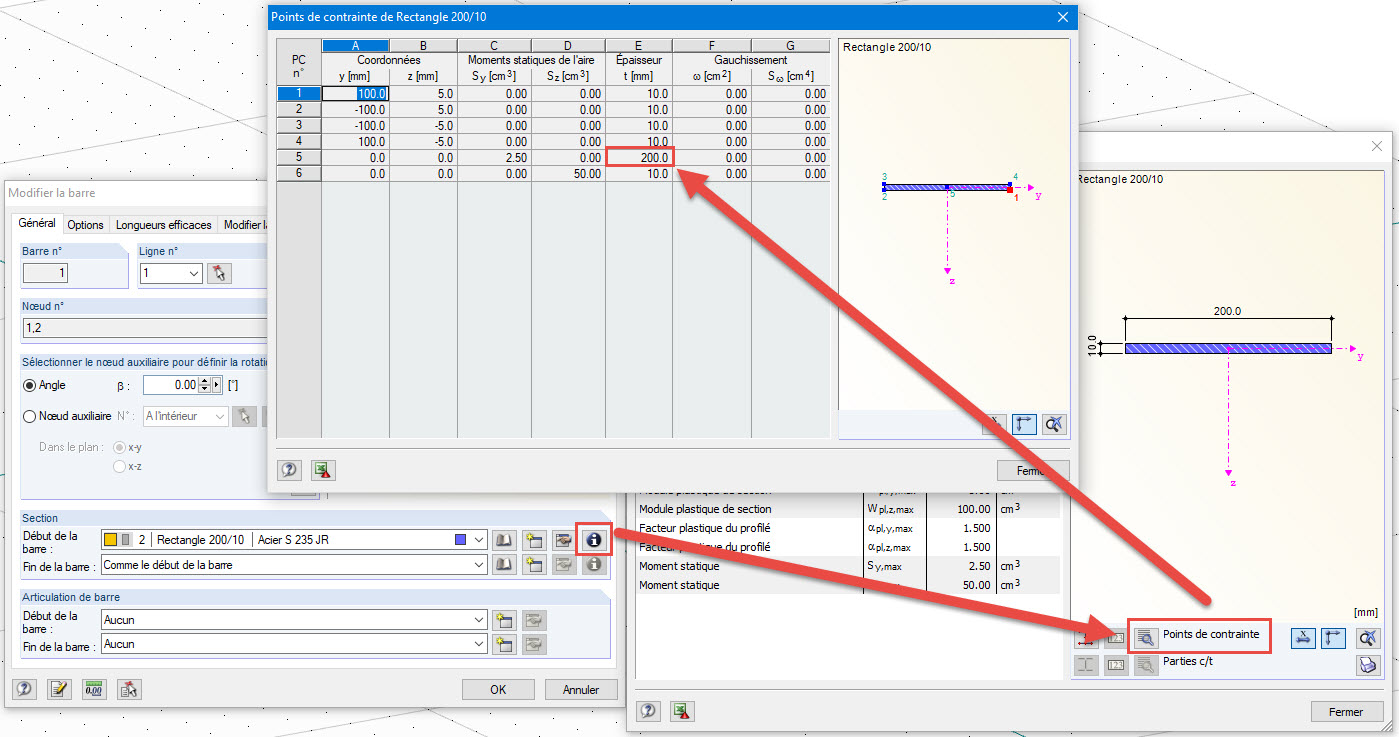Reset zoom in section info dialog preview
This screenshot has height=737, width=1399.
[x=1368, y=638]
